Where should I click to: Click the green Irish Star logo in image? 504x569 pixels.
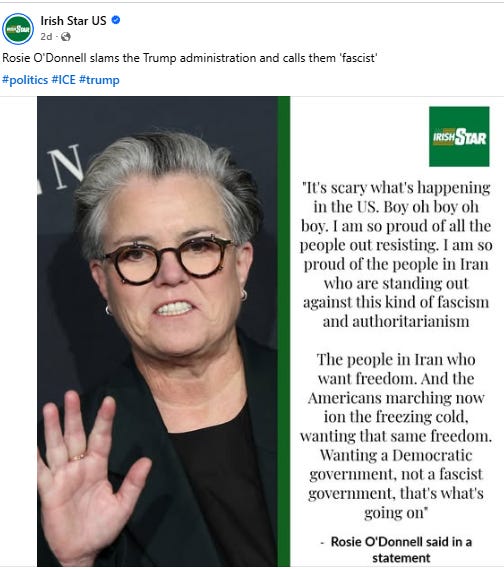(x=459, y=136)
